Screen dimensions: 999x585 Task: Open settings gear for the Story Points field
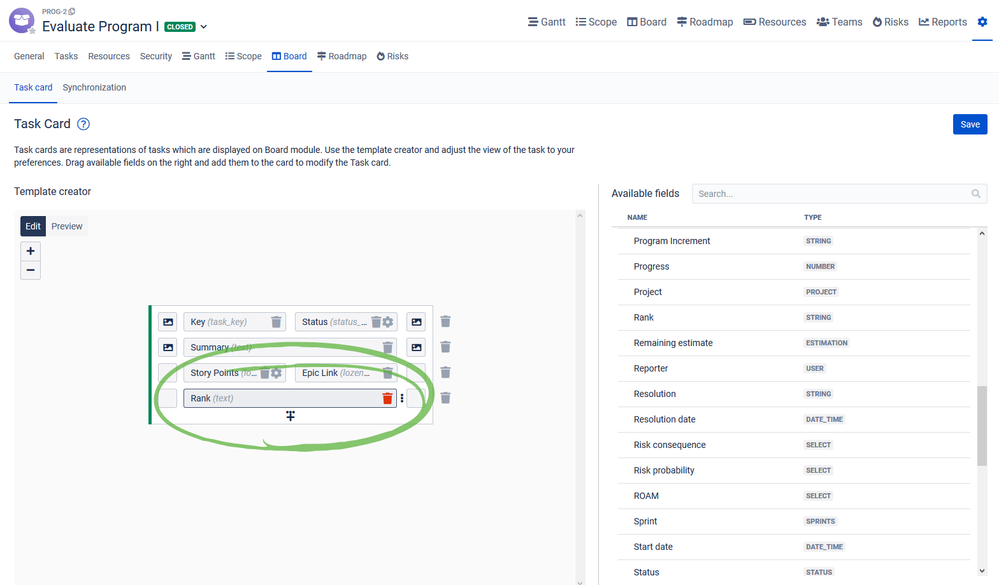pyautogui.click(x=276, y=373)
